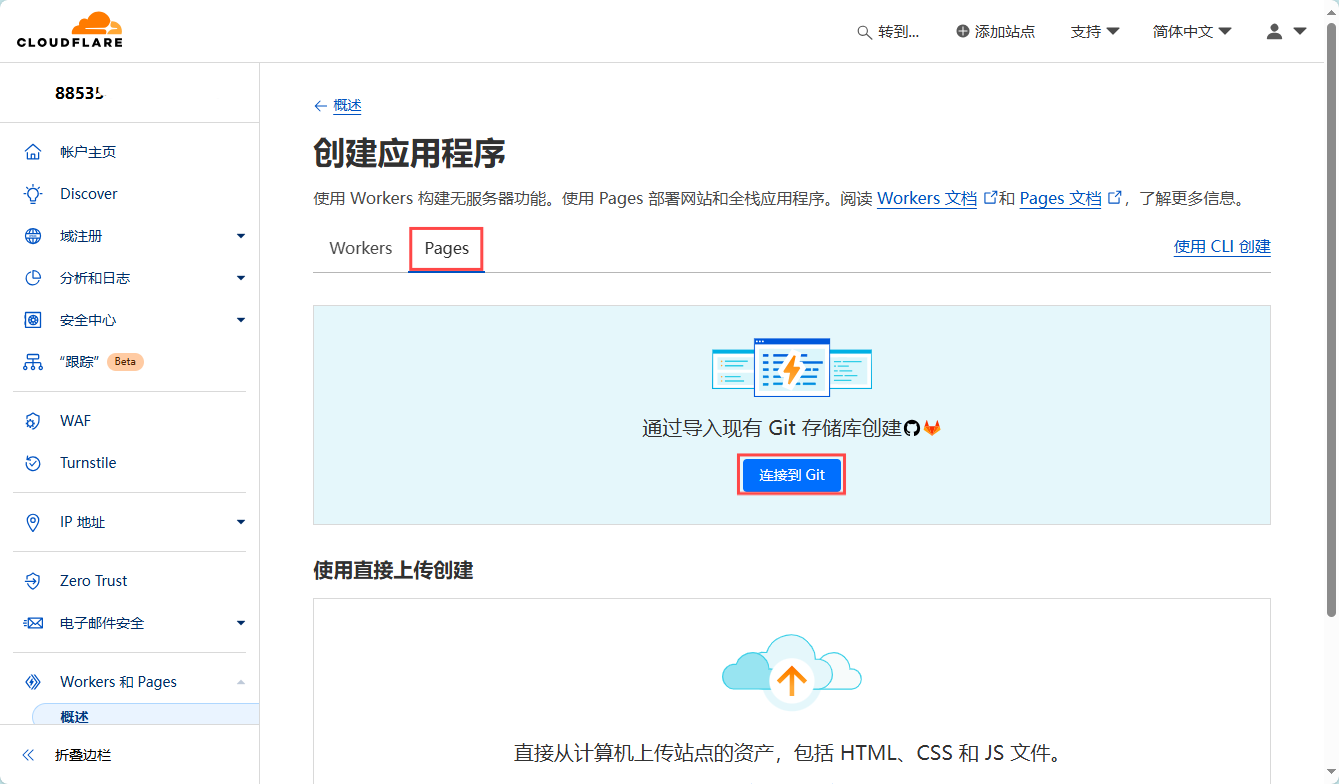Click the 连接到 Git button
This screenshot has height=784, width=1339.
791,475
